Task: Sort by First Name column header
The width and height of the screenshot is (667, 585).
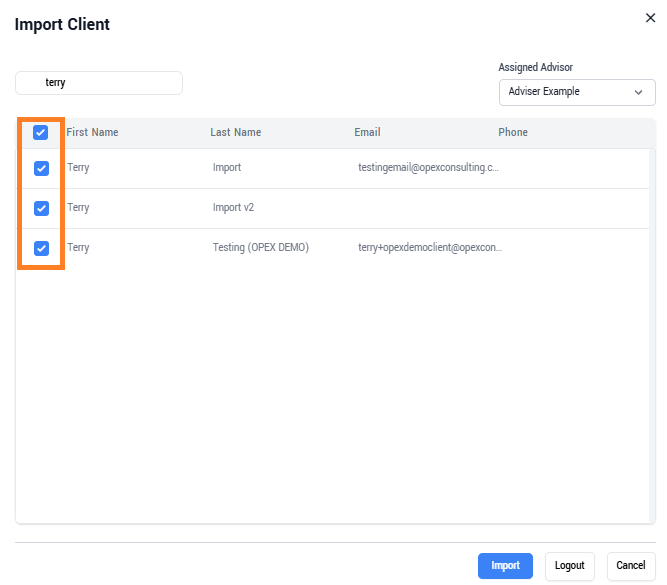Action: (92, 132)
